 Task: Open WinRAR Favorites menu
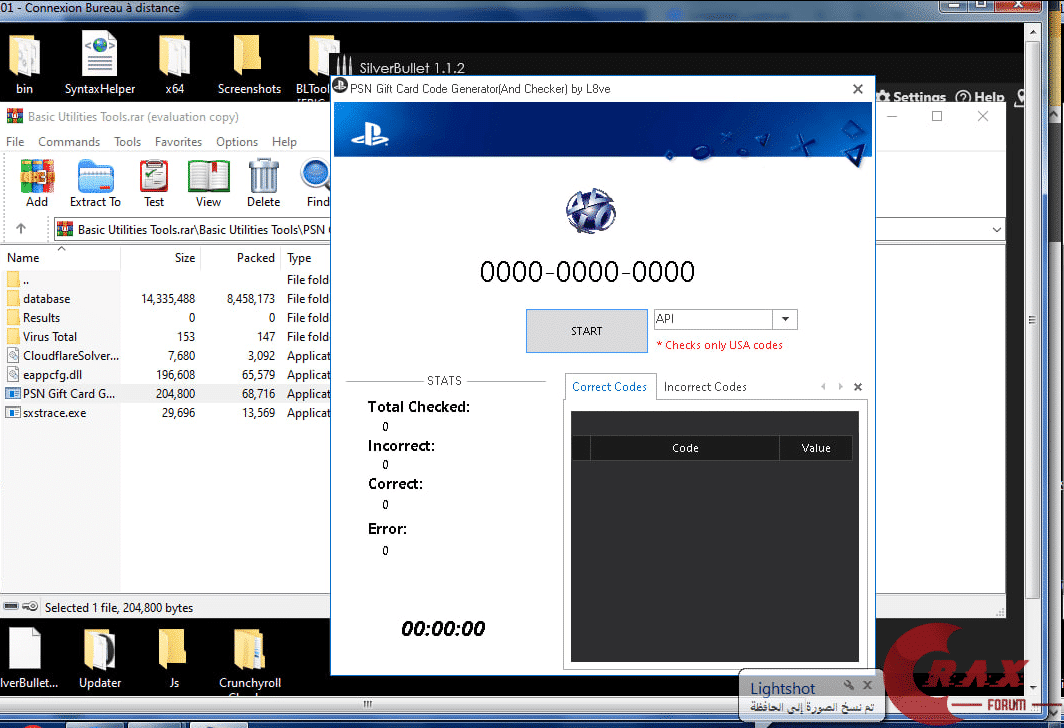pos(178,142)
